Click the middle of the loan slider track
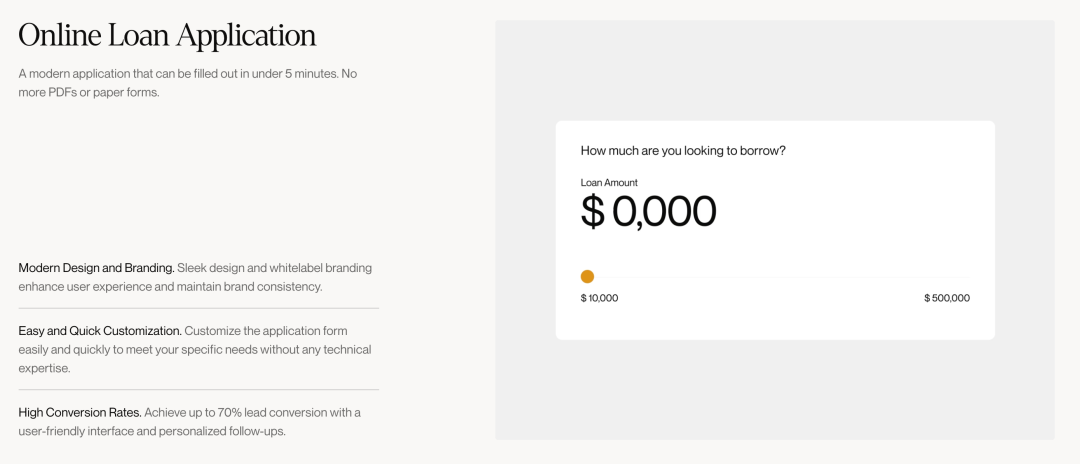The width and height of the screenshot is (1080, 464). pos(776,277)
